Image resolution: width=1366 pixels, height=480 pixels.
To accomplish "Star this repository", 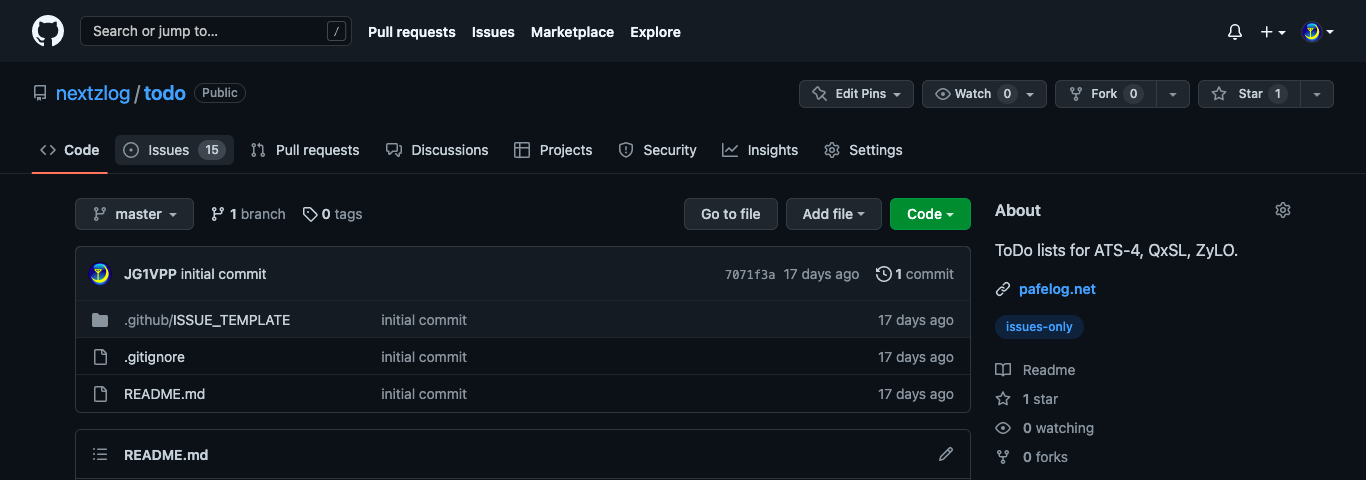I will click(x=1249, y=94).
